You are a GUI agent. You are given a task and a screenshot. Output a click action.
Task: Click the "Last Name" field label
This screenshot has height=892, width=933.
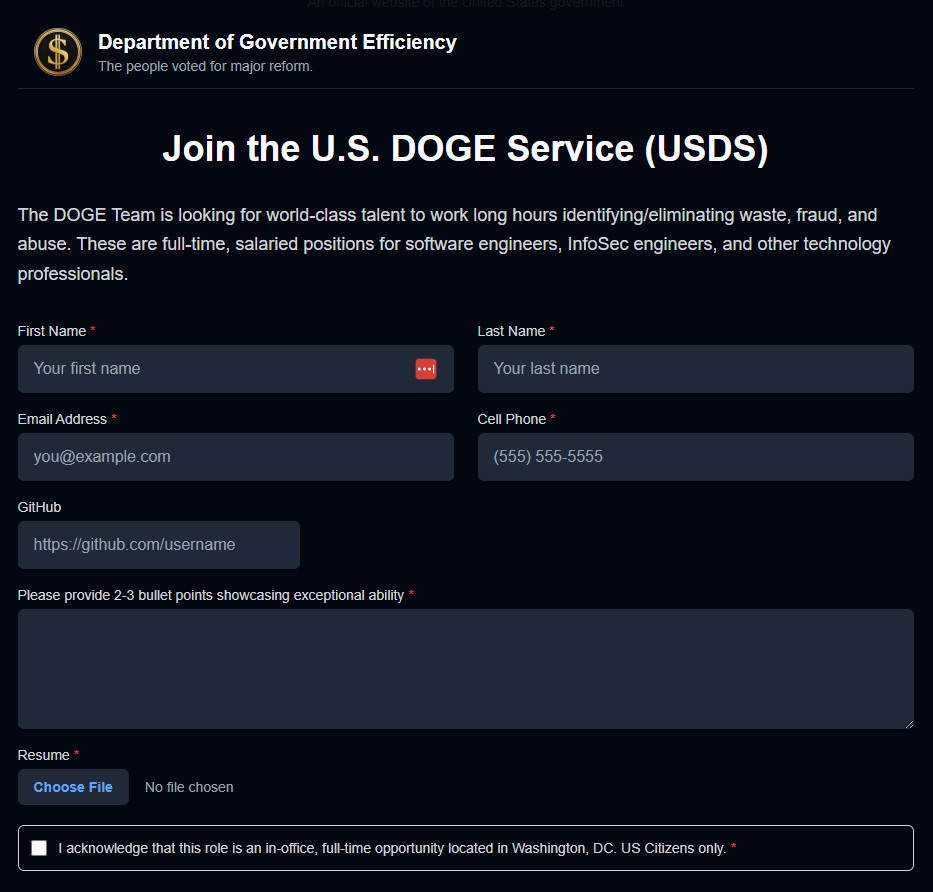point(511,331)
